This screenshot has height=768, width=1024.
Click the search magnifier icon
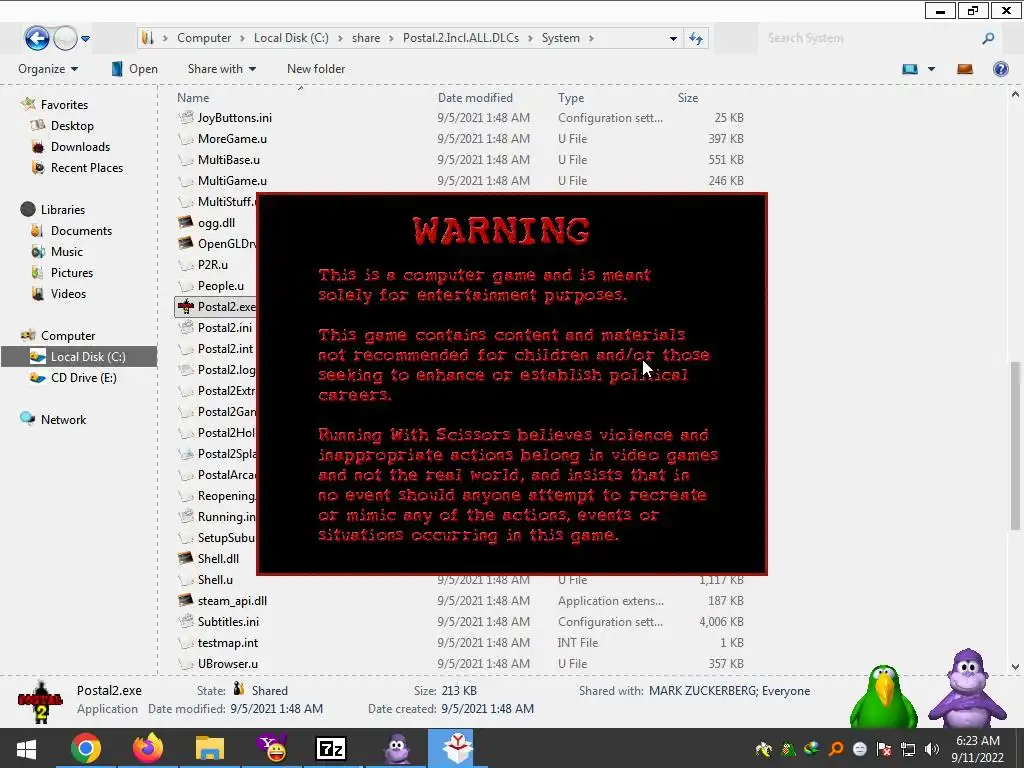(x=988, y=39)
